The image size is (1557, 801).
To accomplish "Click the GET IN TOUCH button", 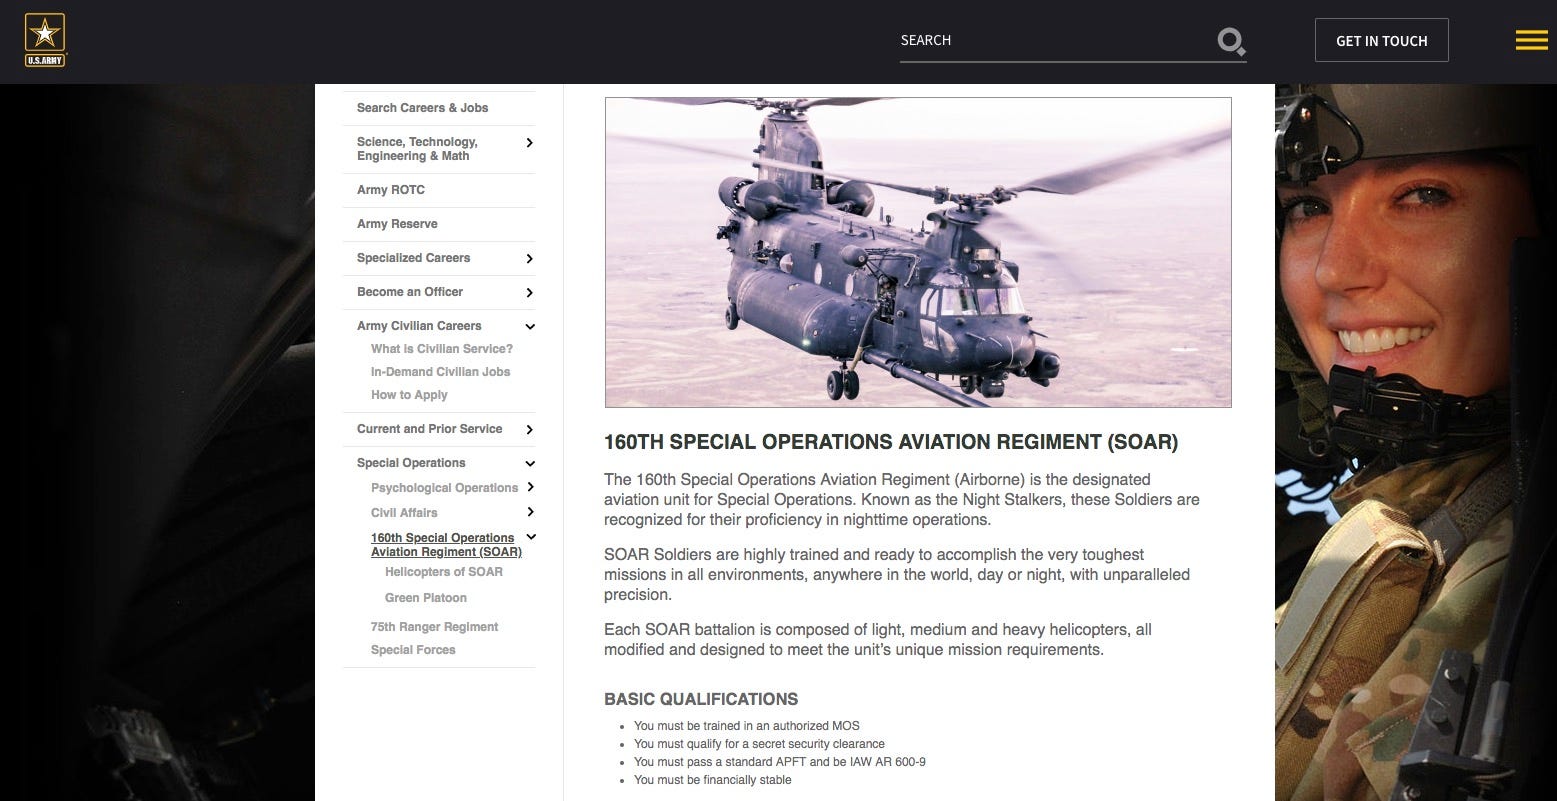I will 1381,40.
